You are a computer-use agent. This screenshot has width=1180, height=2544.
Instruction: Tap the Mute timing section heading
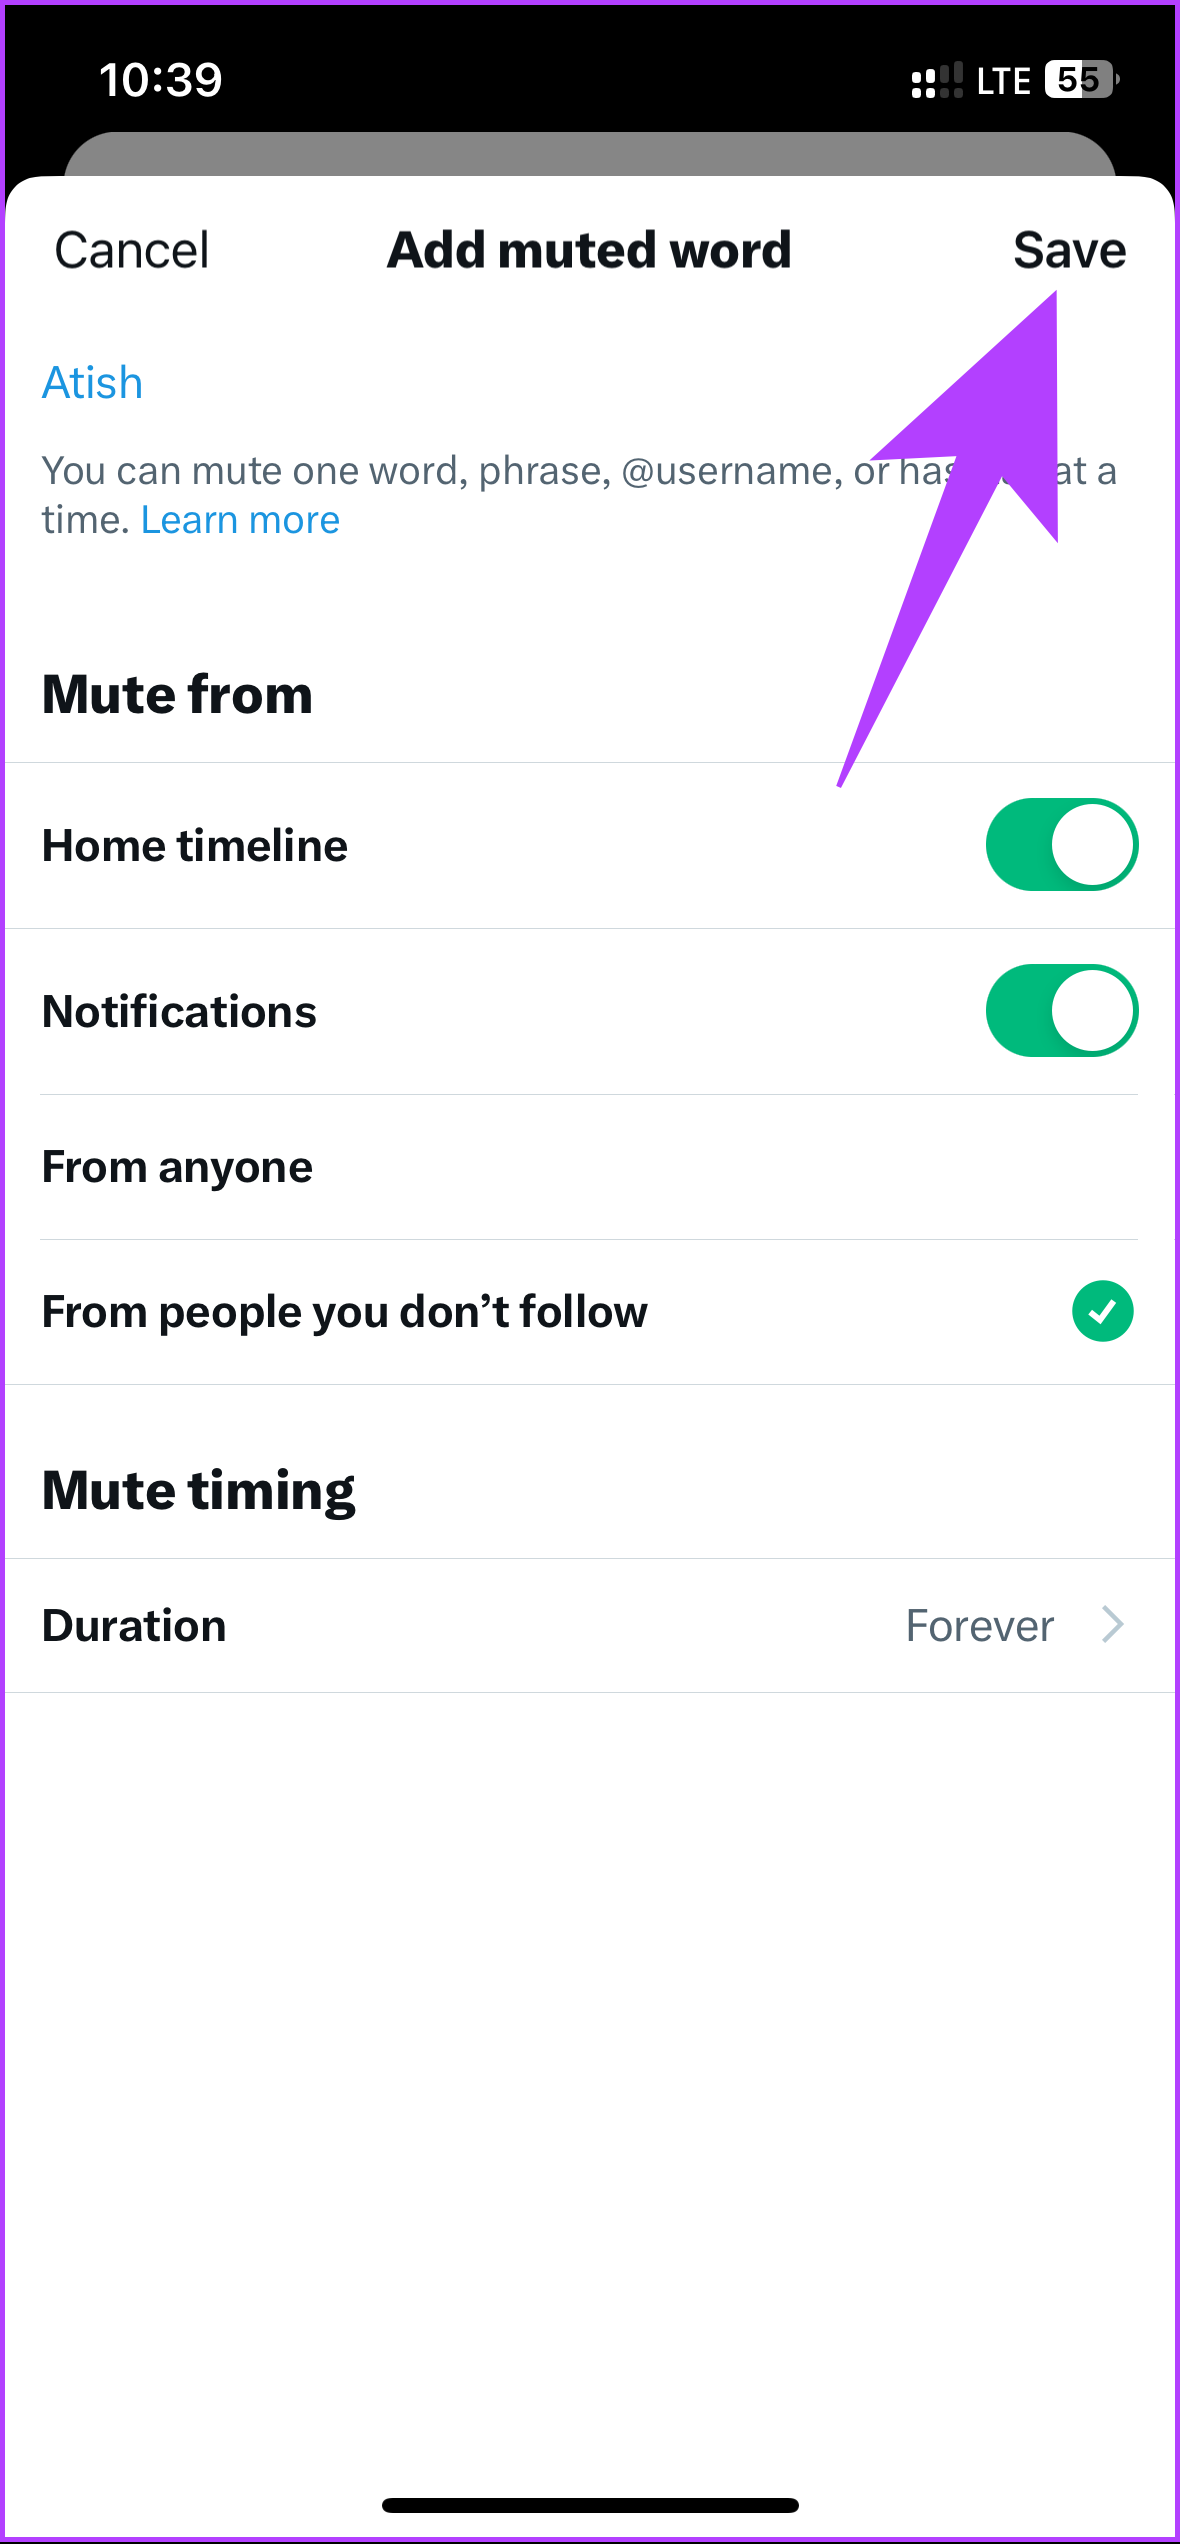[x=198, y=1491]
